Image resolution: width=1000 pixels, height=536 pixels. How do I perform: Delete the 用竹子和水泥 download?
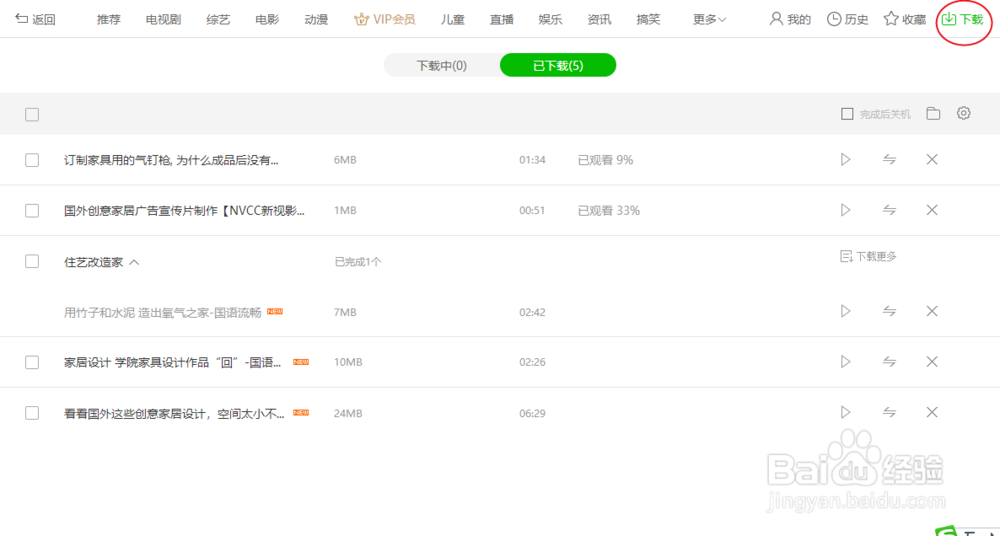(x=932, y=311)
